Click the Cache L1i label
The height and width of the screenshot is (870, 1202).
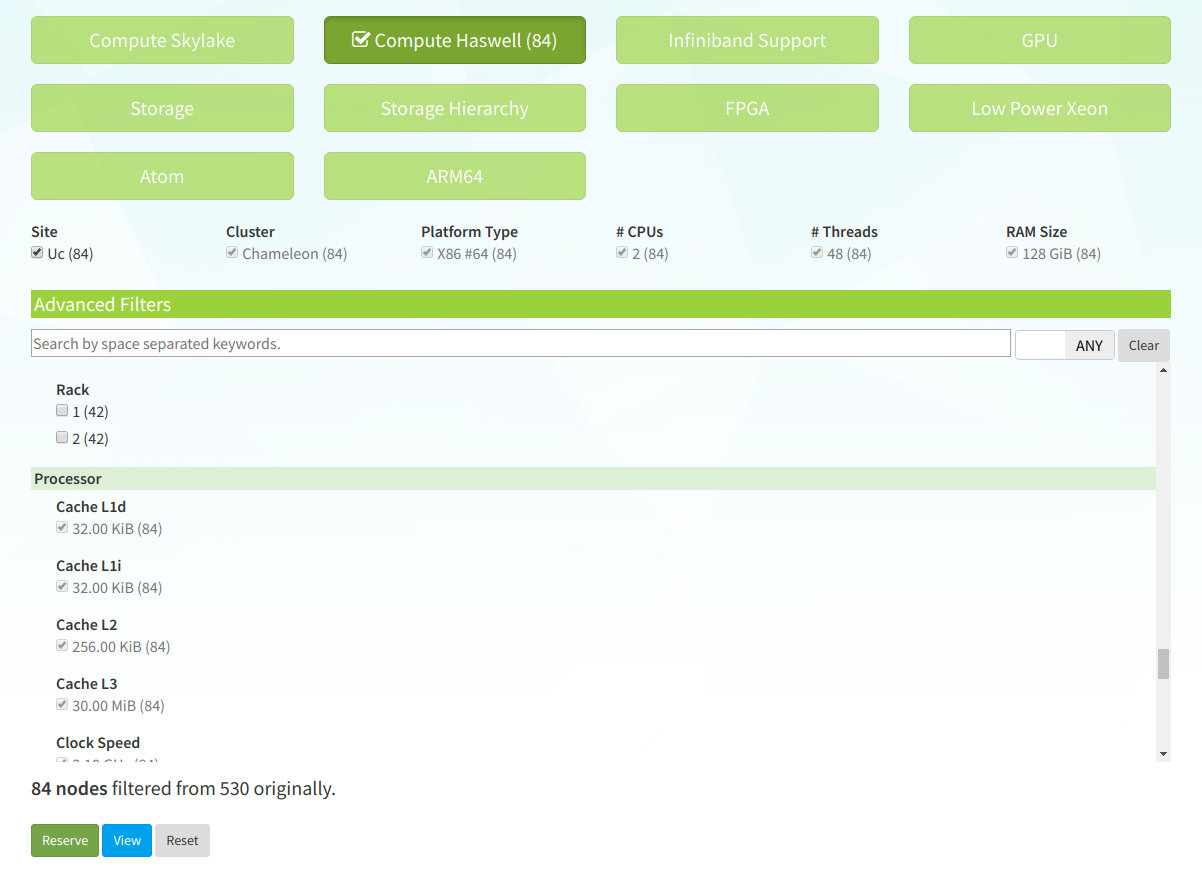(89, 566)
